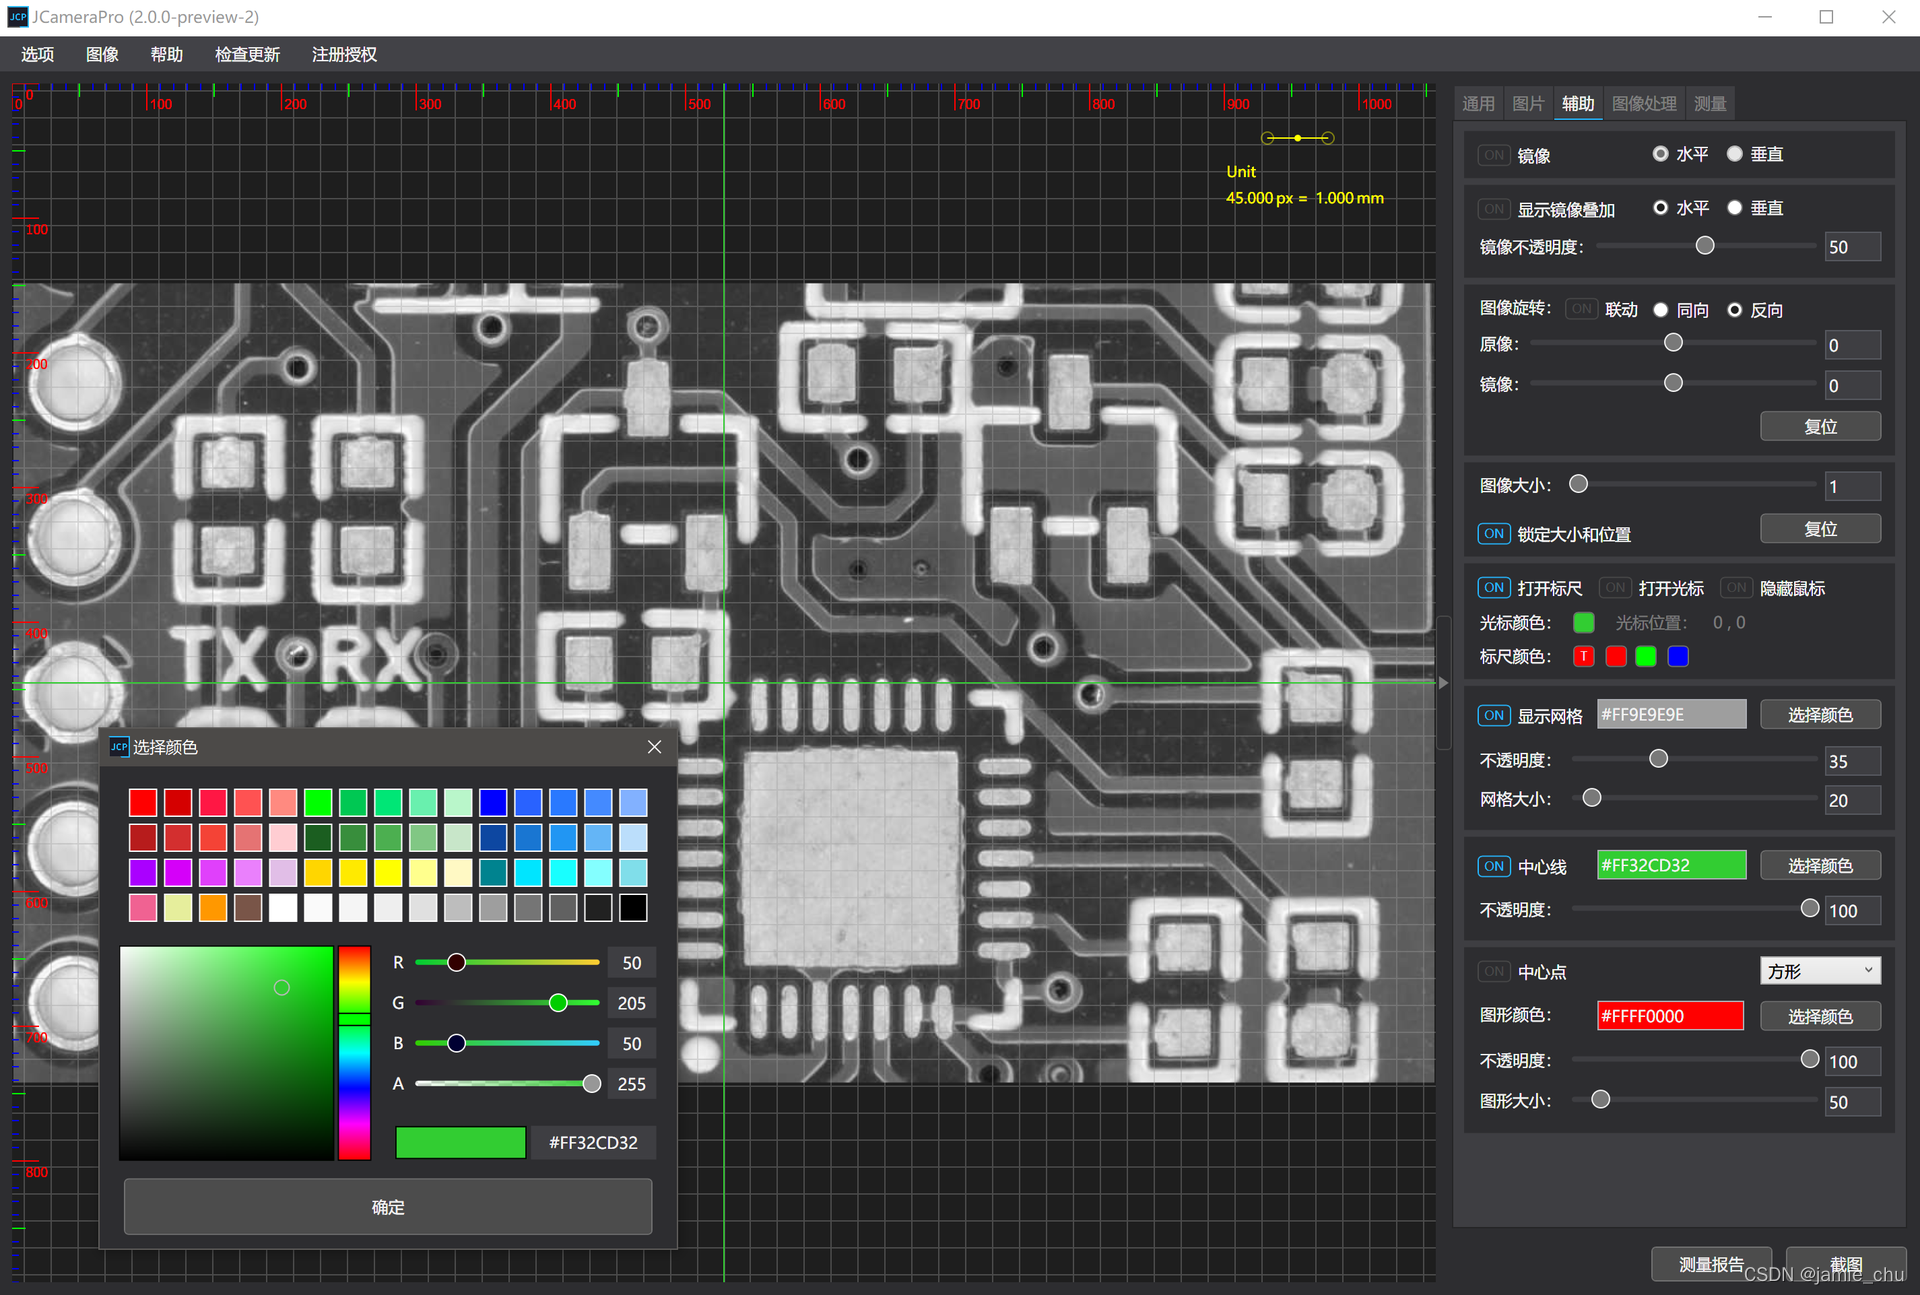Select the 垂直 radio button for 镜像
This screenshot has height=1295, width=1920.
[x=1735, y=154]
